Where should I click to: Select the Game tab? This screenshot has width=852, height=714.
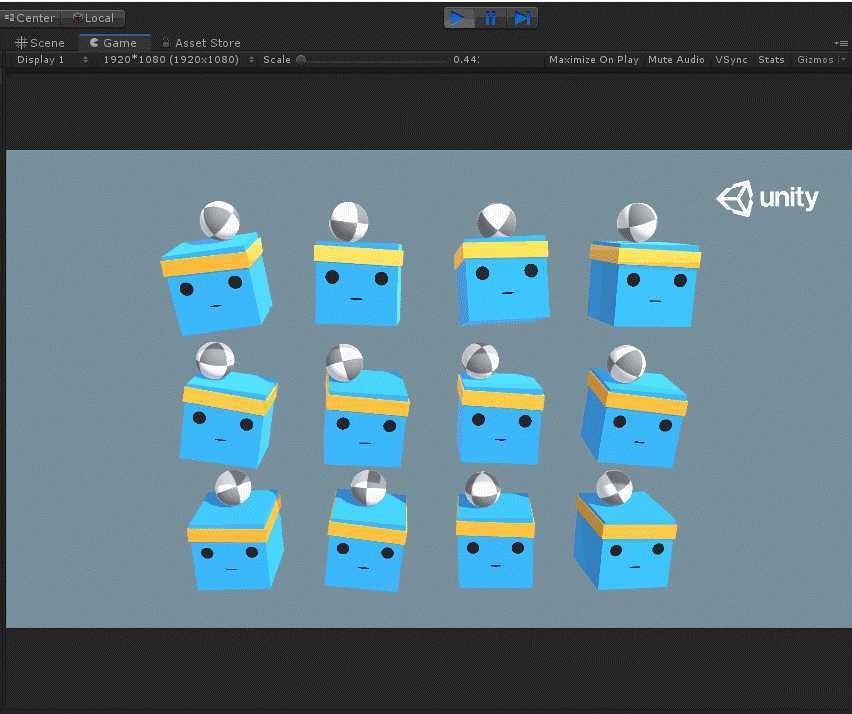point(114,43)
